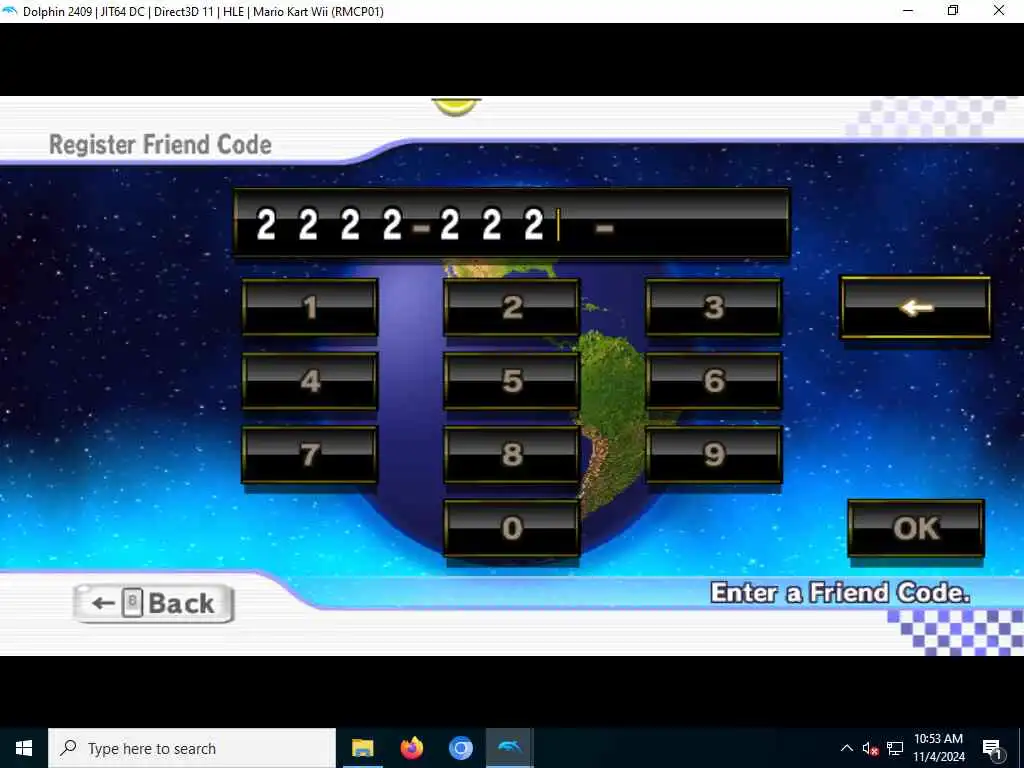Image resolution: width=1024 pixels, height=768 pixels.
Task: Click the number 1 key on keypad
Action: [x=310, y=308]
